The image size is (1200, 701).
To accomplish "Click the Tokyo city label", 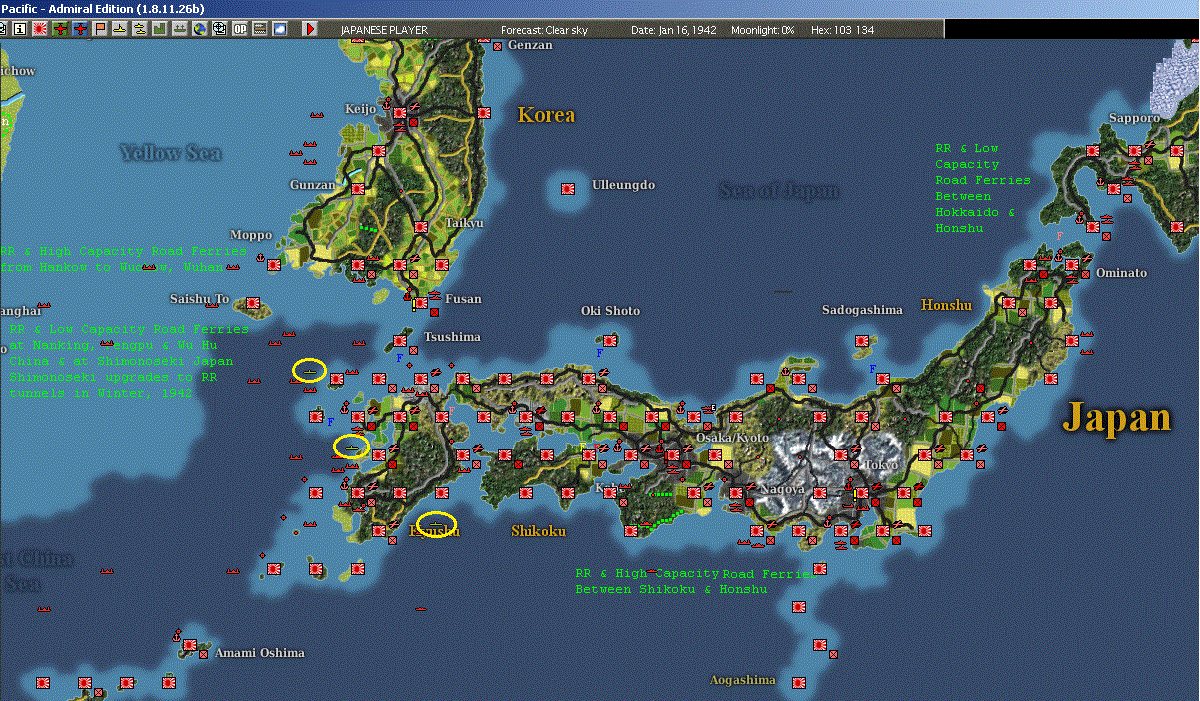I will (880, 465).
